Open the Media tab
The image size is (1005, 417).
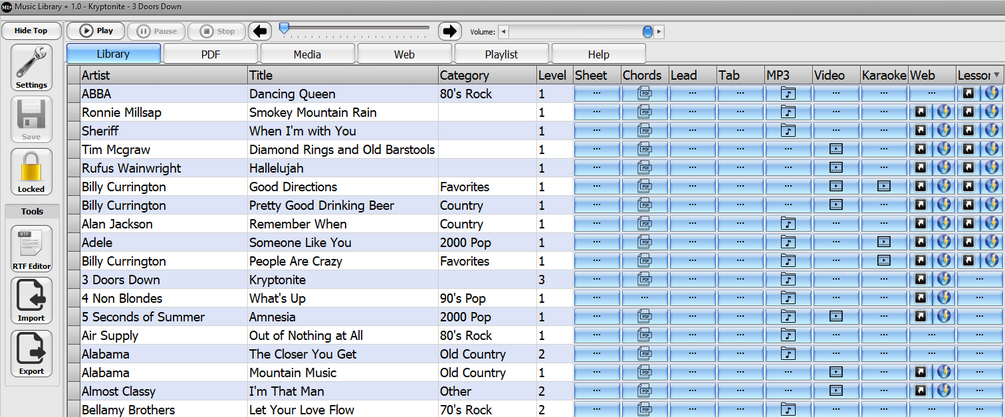tap(307, 54)
